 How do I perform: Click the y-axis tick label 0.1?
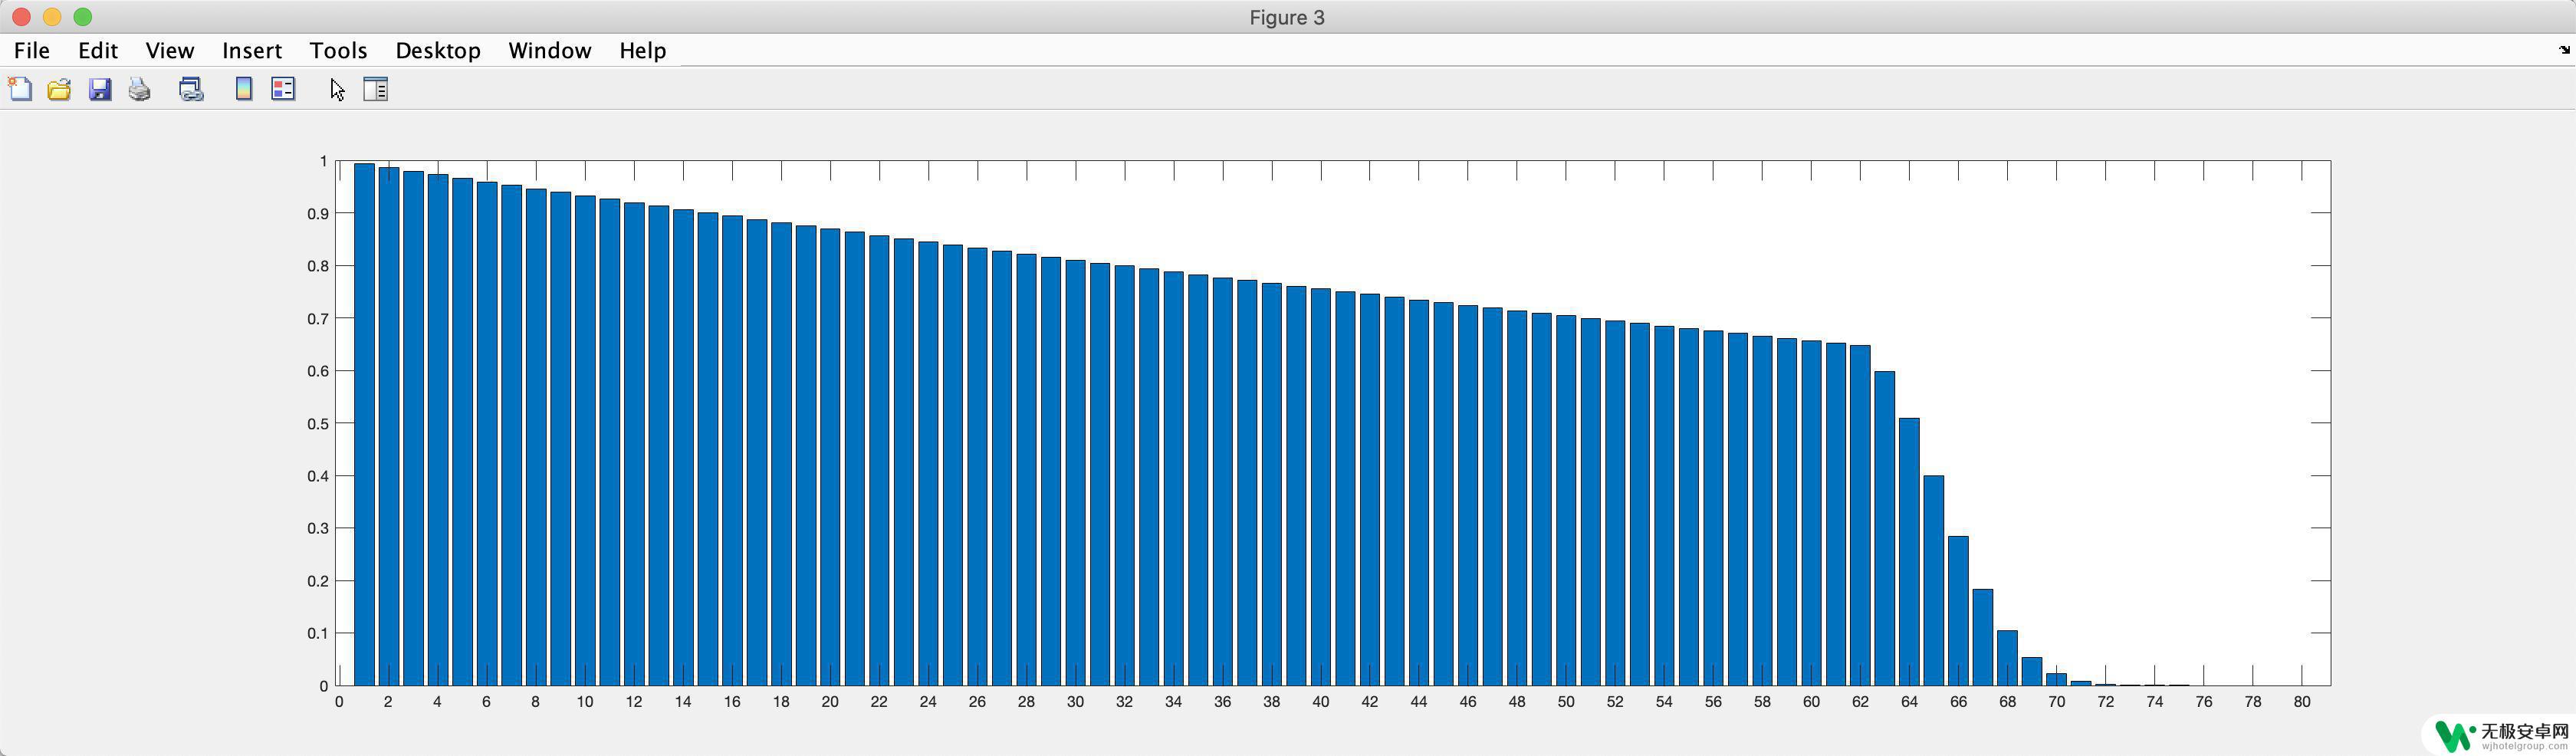coord(318,634)
